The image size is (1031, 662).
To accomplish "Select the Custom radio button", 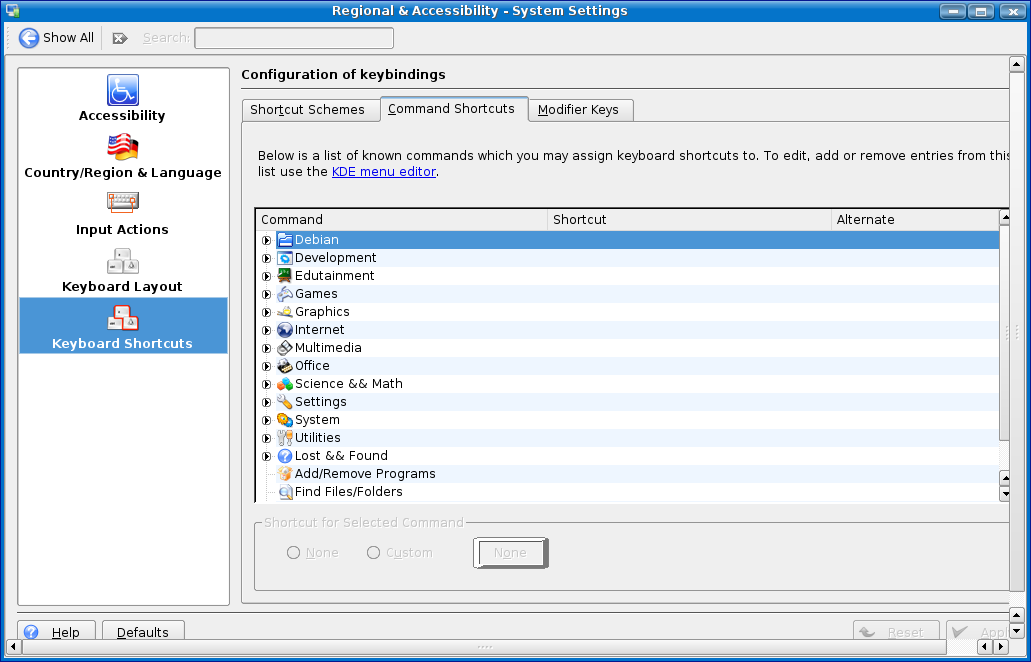I will pos(374,553).
